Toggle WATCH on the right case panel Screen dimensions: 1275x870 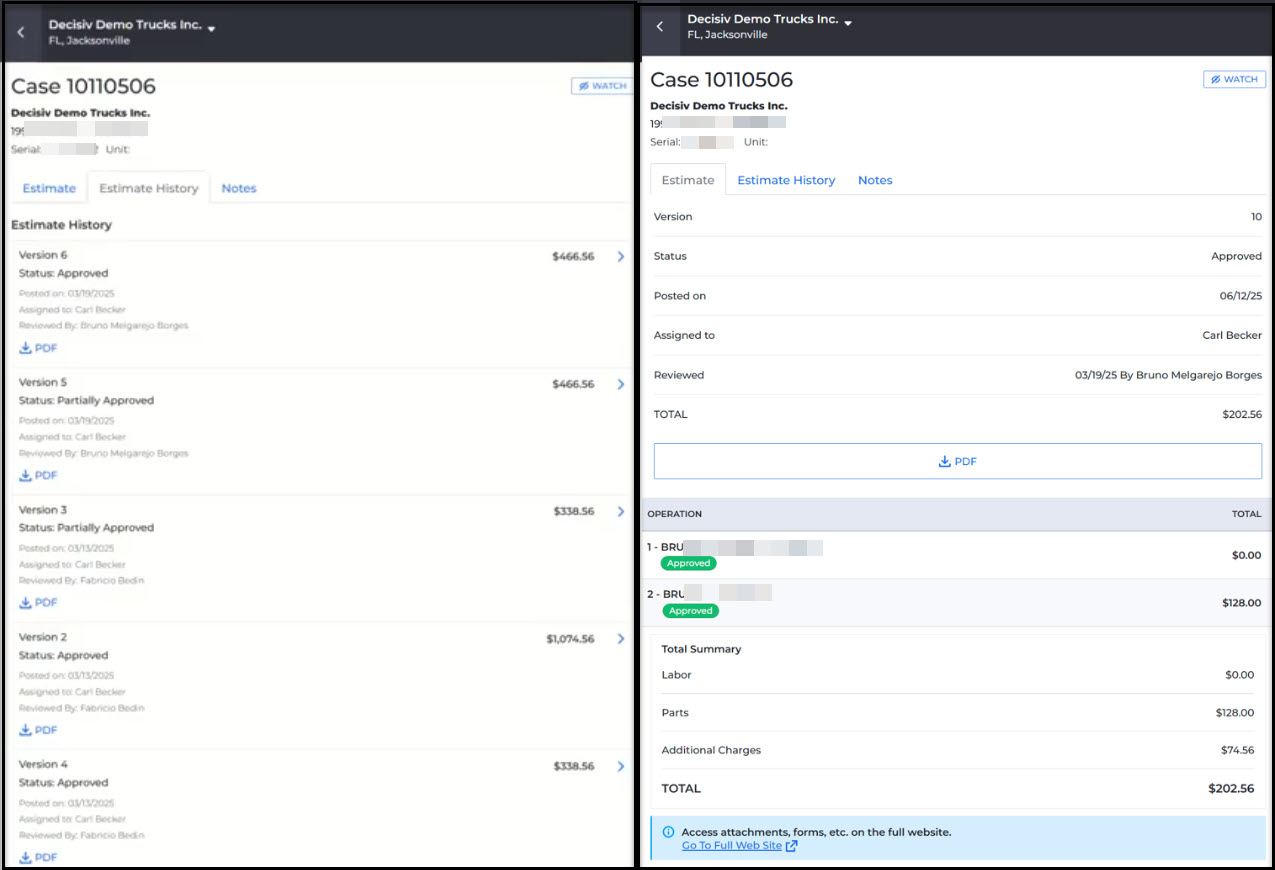tap(1234, 79)
